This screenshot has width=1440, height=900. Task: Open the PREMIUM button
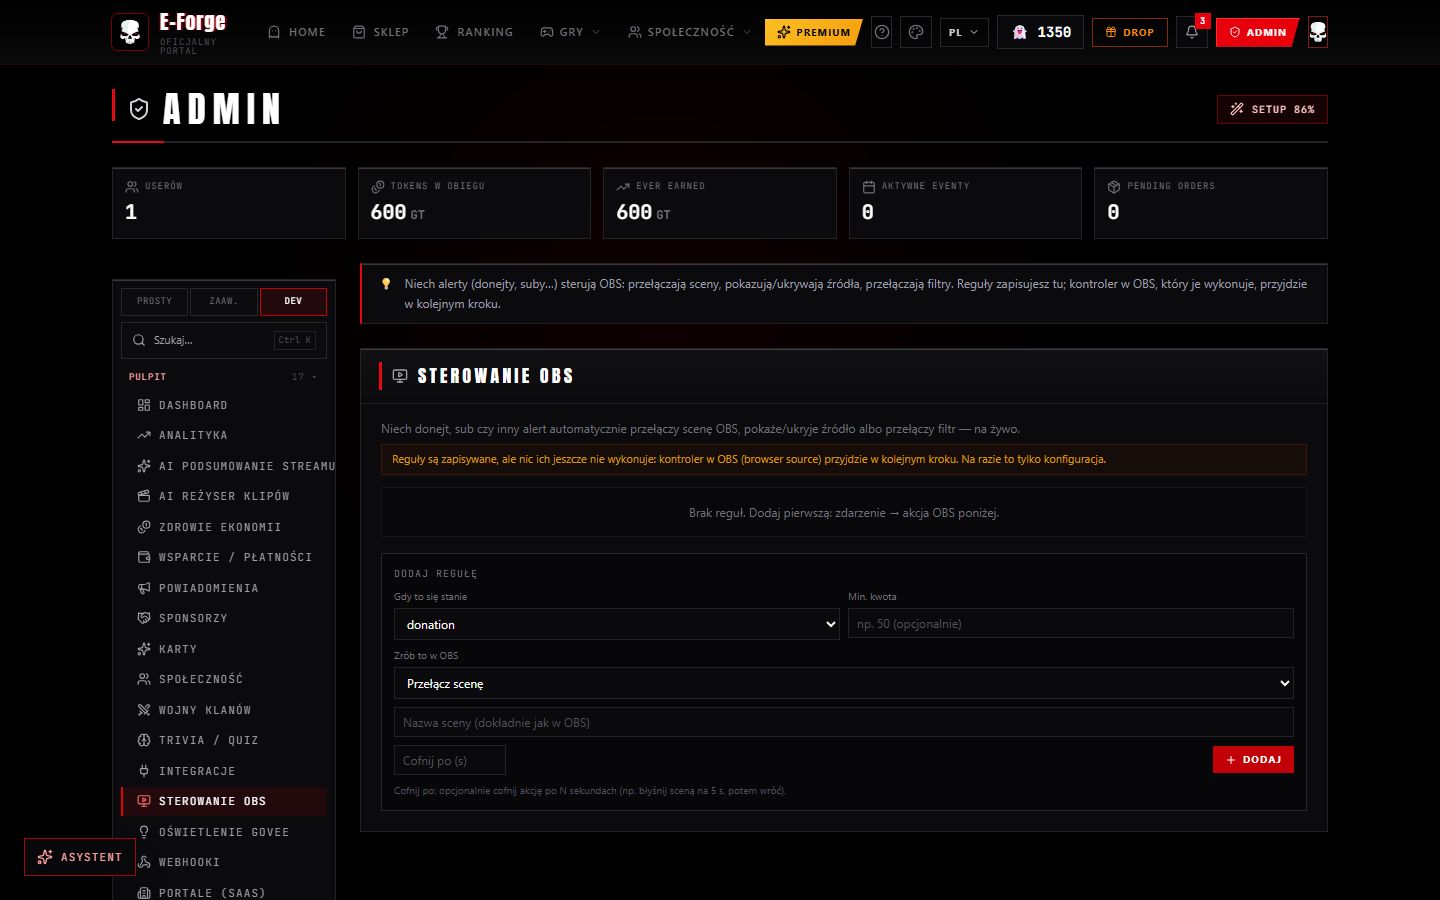[813, 32]
